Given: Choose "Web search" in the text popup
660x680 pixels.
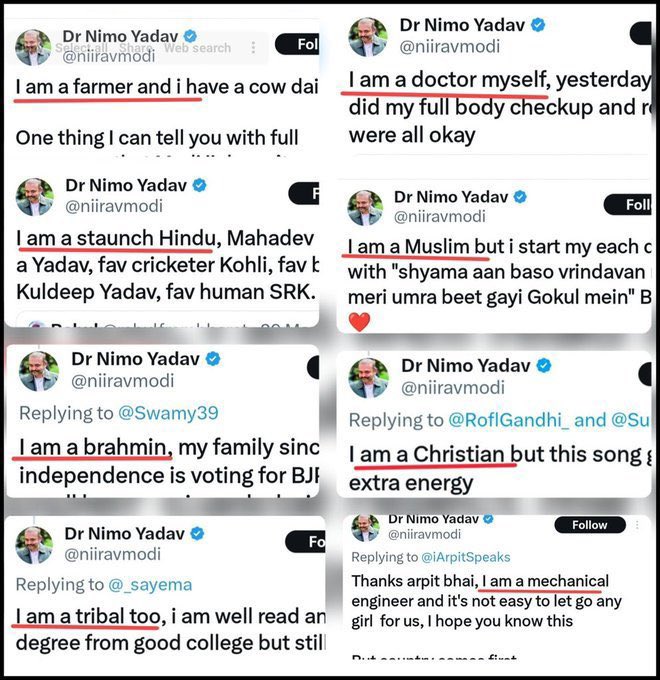Looking at the screenshot, I should pos(197,48).
